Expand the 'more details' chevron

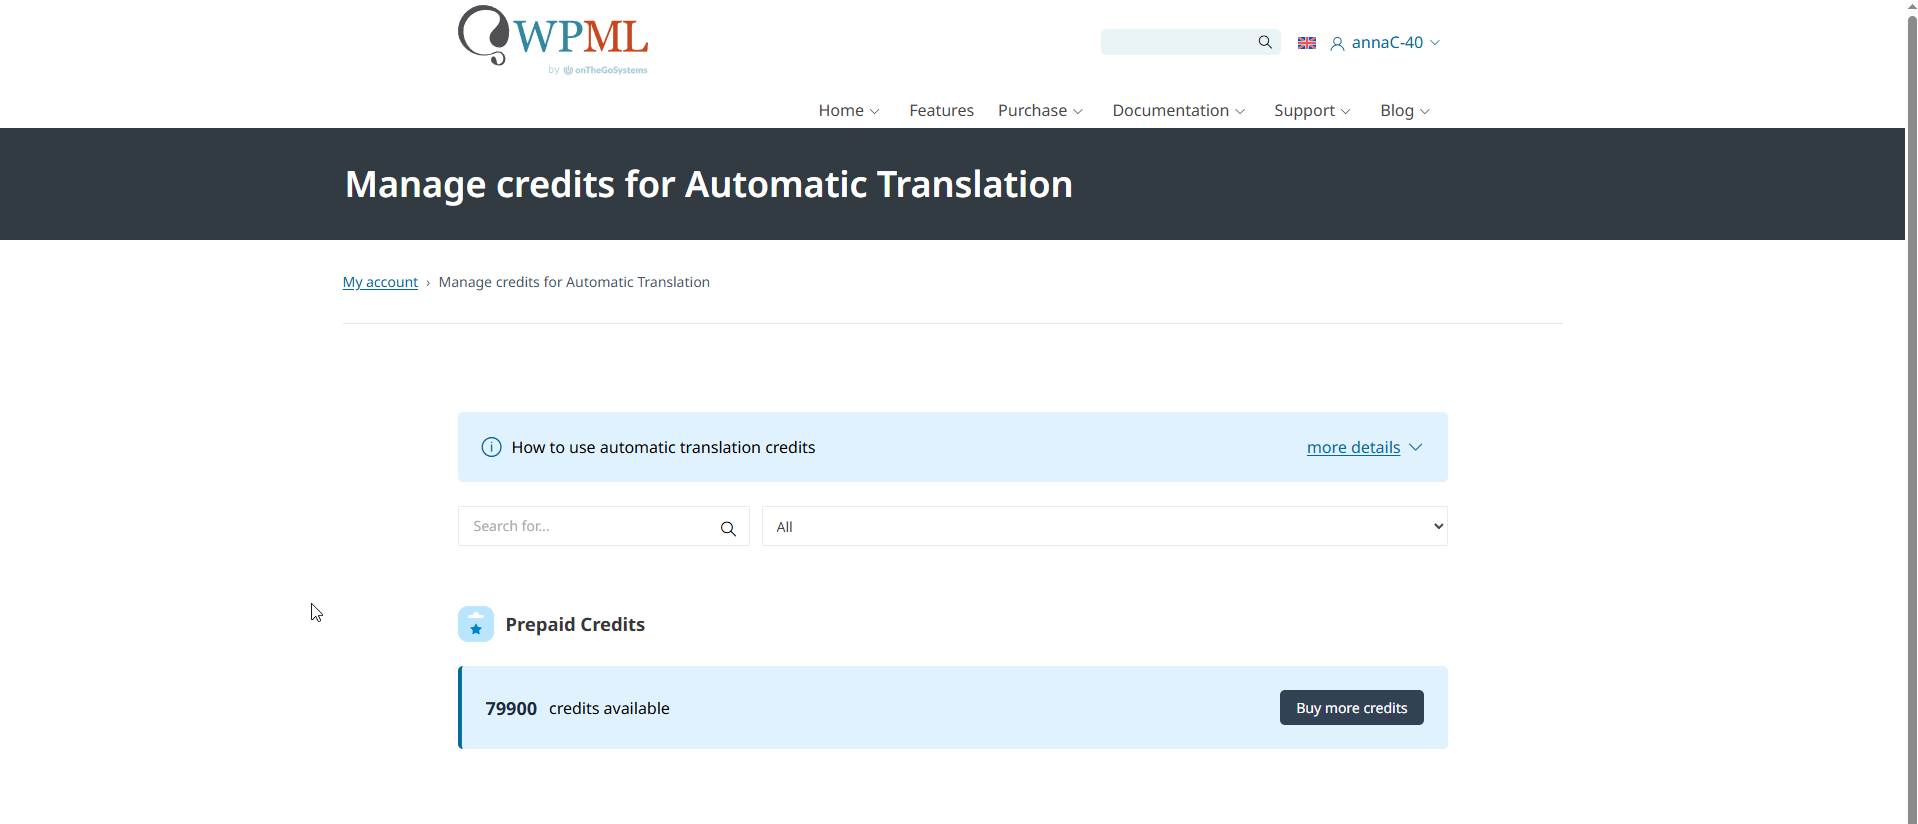point(1415,447)
